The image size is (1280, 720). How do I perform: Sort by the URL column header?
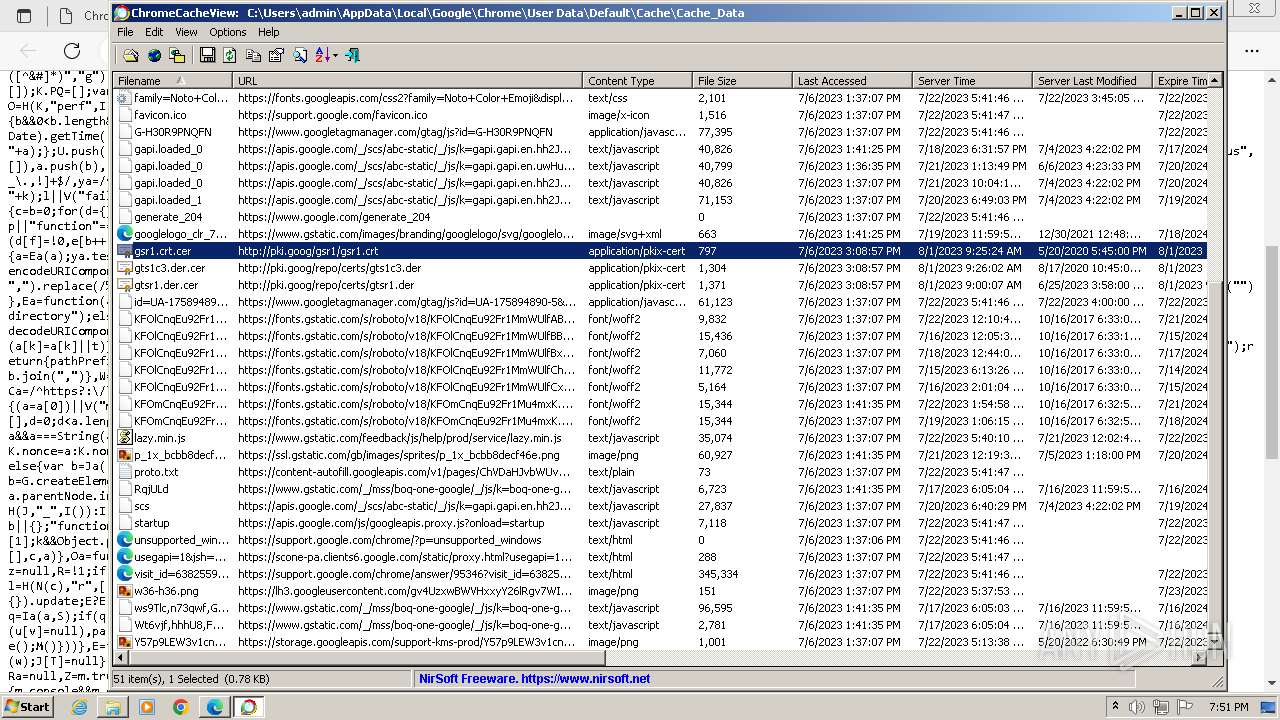tap(408, 81)
